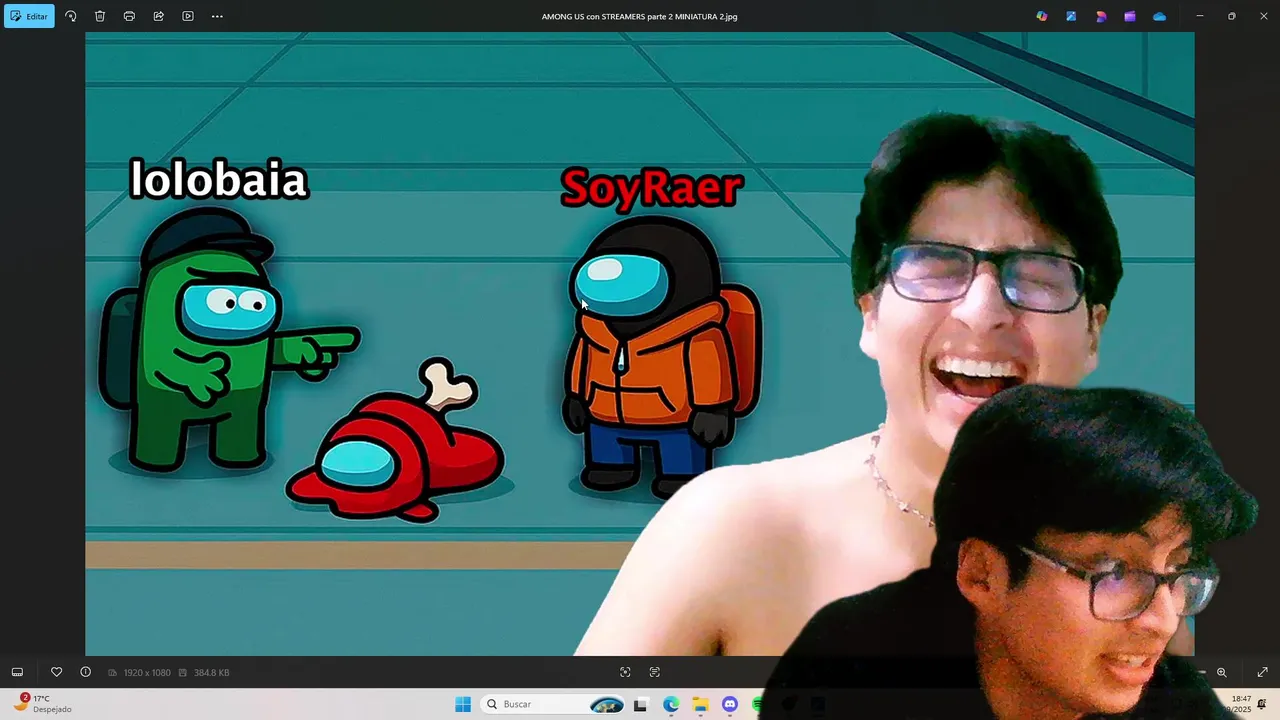Viewport: 1280px width, 720px height.
Task: Click the Editar button
Action: (x=29, y=16)
